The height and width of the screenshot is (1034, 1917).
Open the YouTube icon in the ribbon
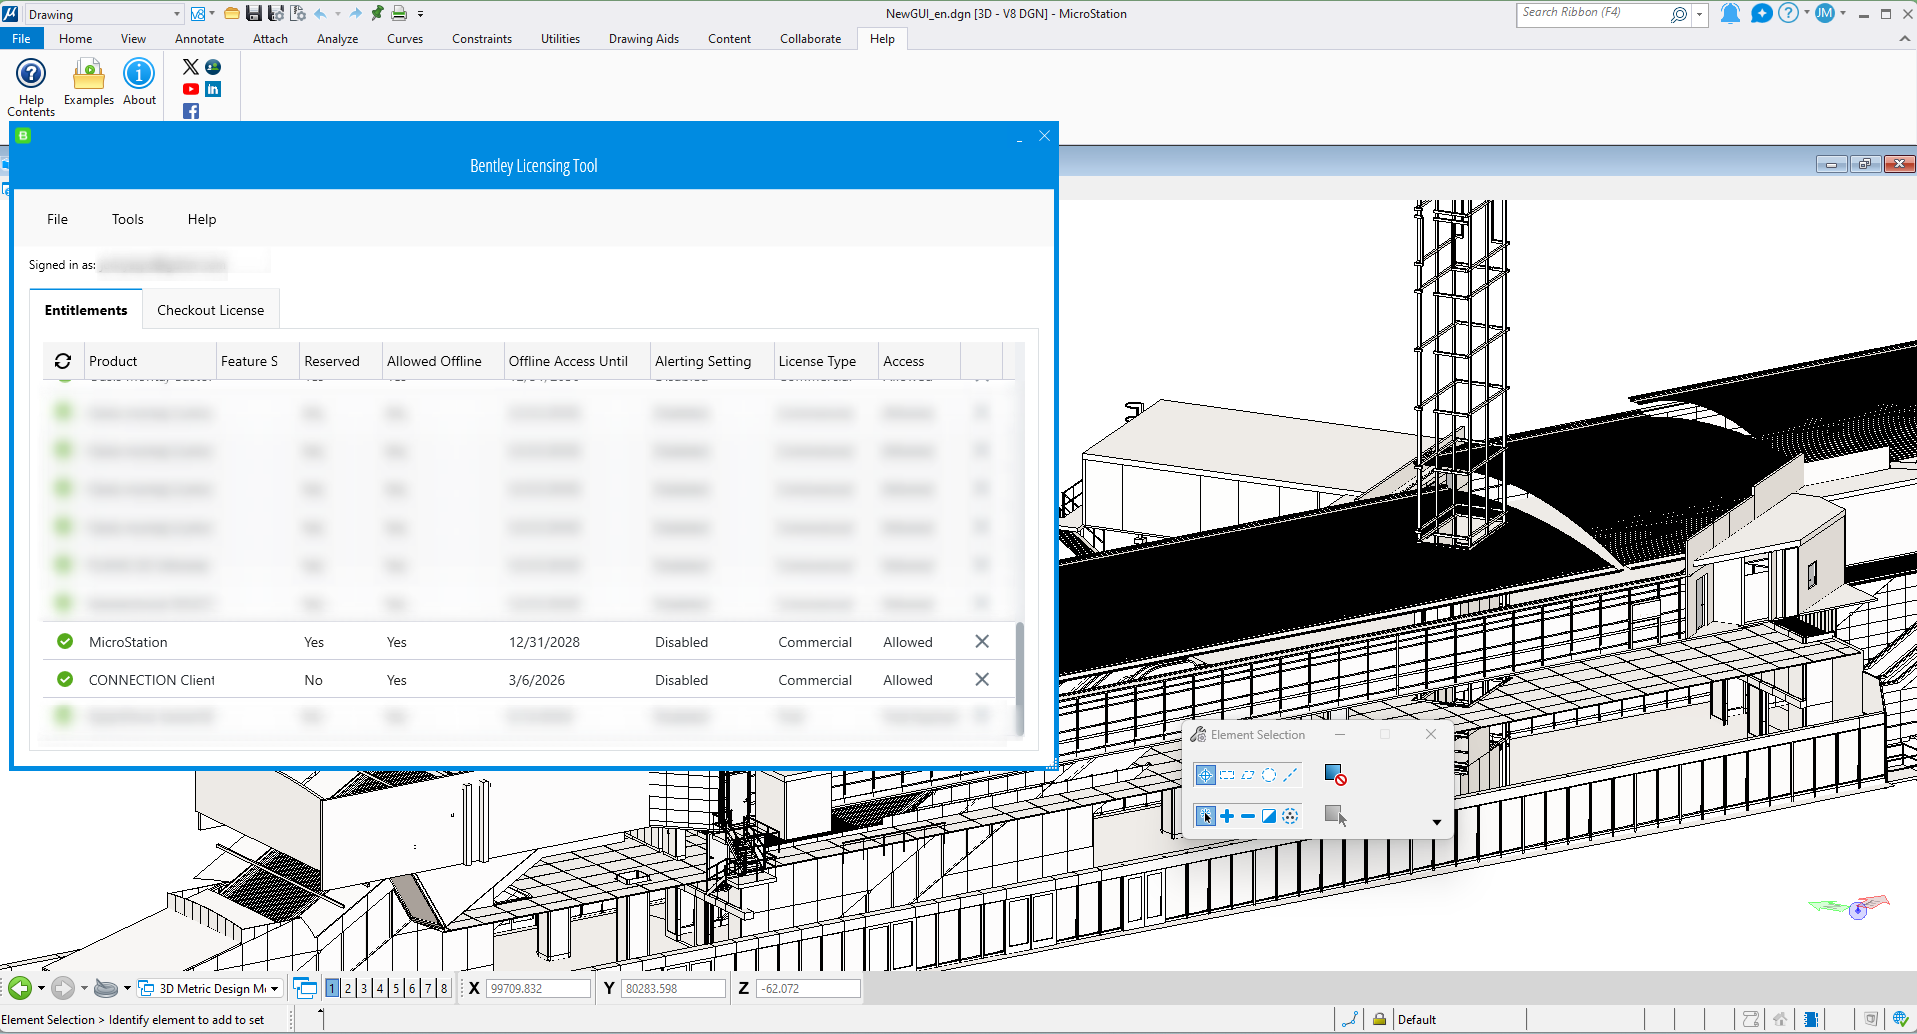pos(191,89)
